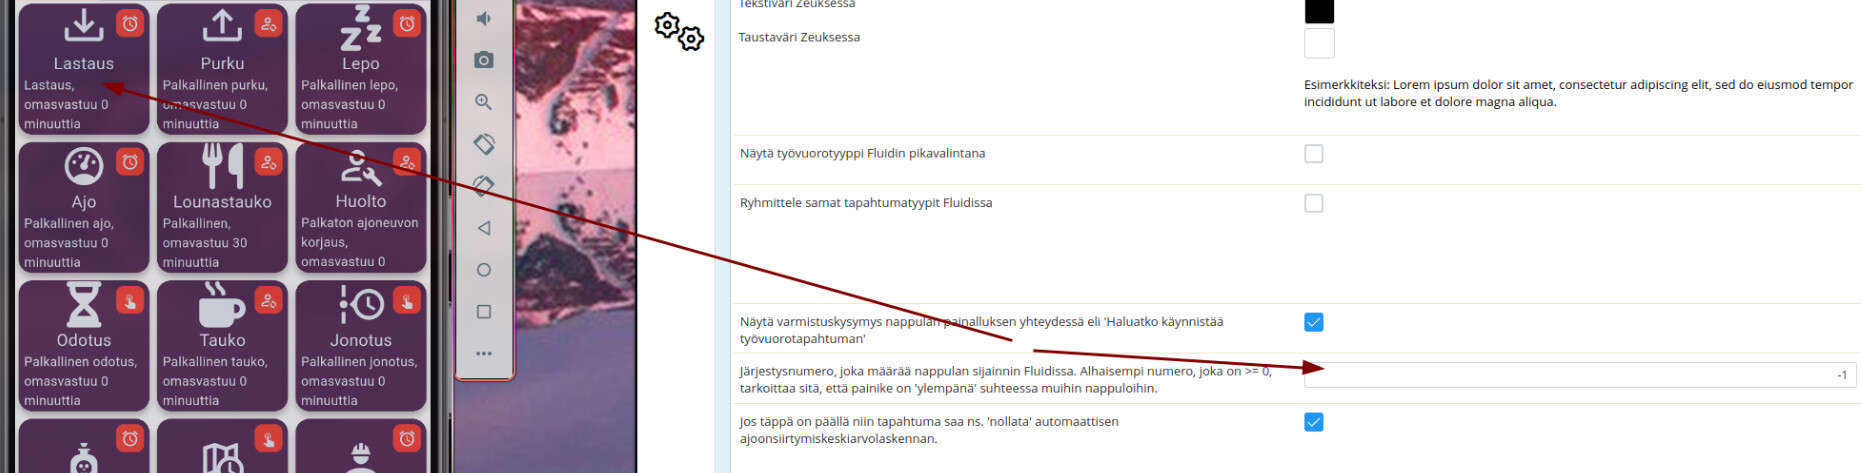1861x473 pixels.
Task: Click the 'Järjestysnumero, joka määrää nappulan' label
Action: click(1005, 379)
